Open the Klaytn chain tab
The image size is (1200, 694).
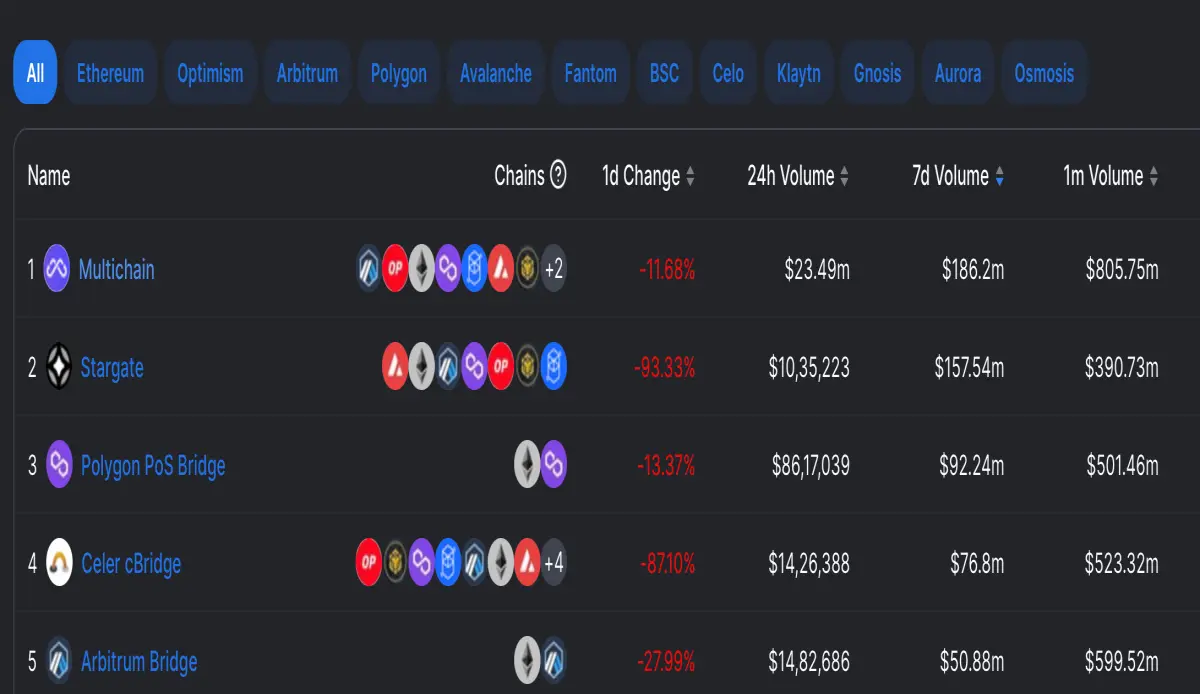pyautogui.click(x=799, y=73)
